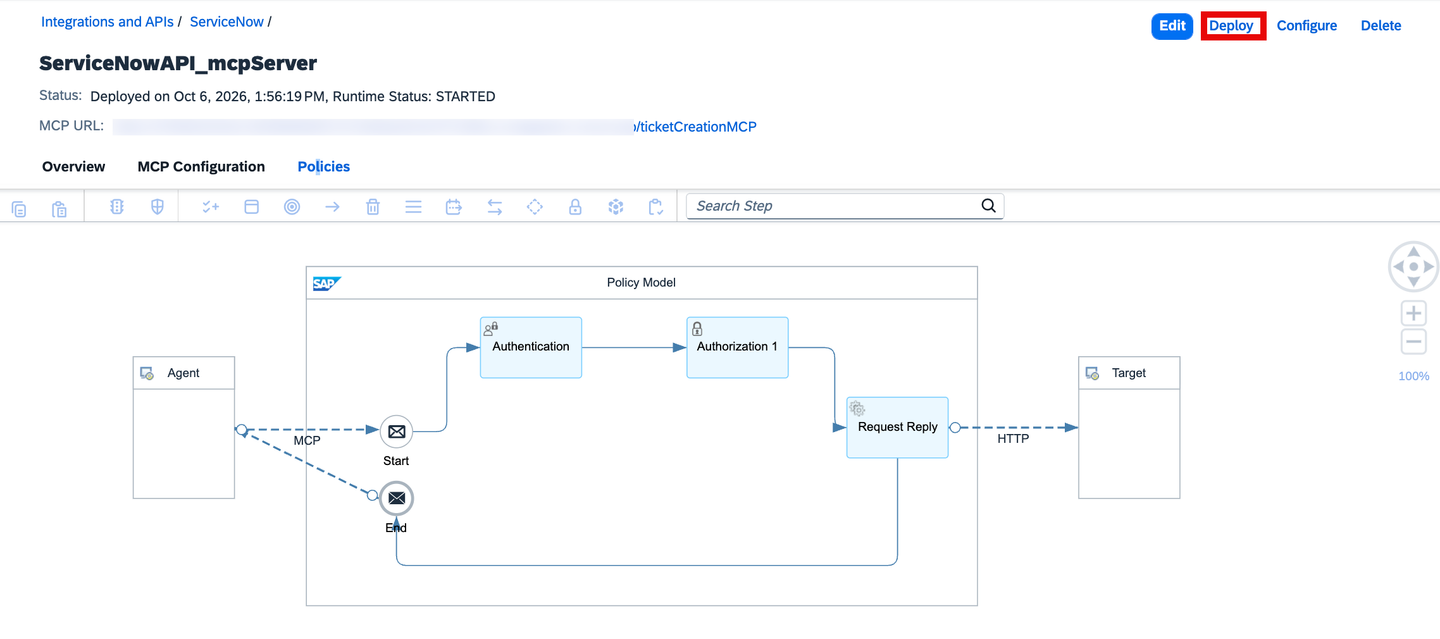Click the paste clipboard icon in the toolbar
This screenshot has width=1440, height=639.
click(59, 207)
